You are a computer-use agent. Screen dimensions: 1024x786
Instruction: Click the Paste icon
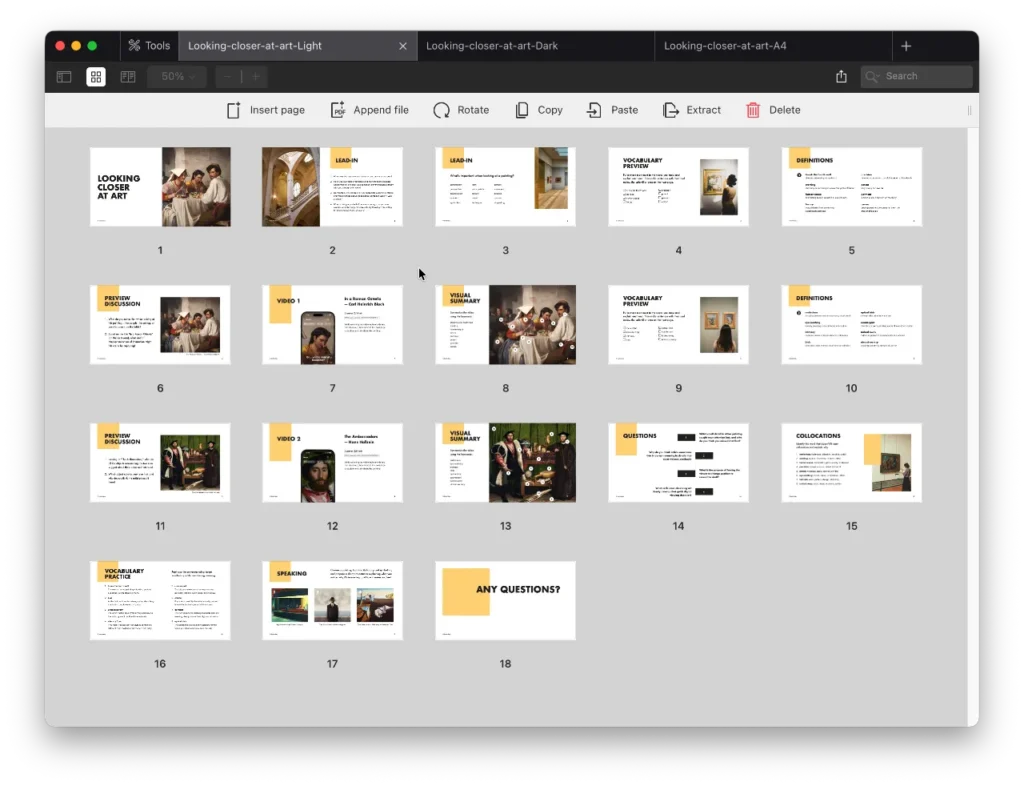click(595, 110)
